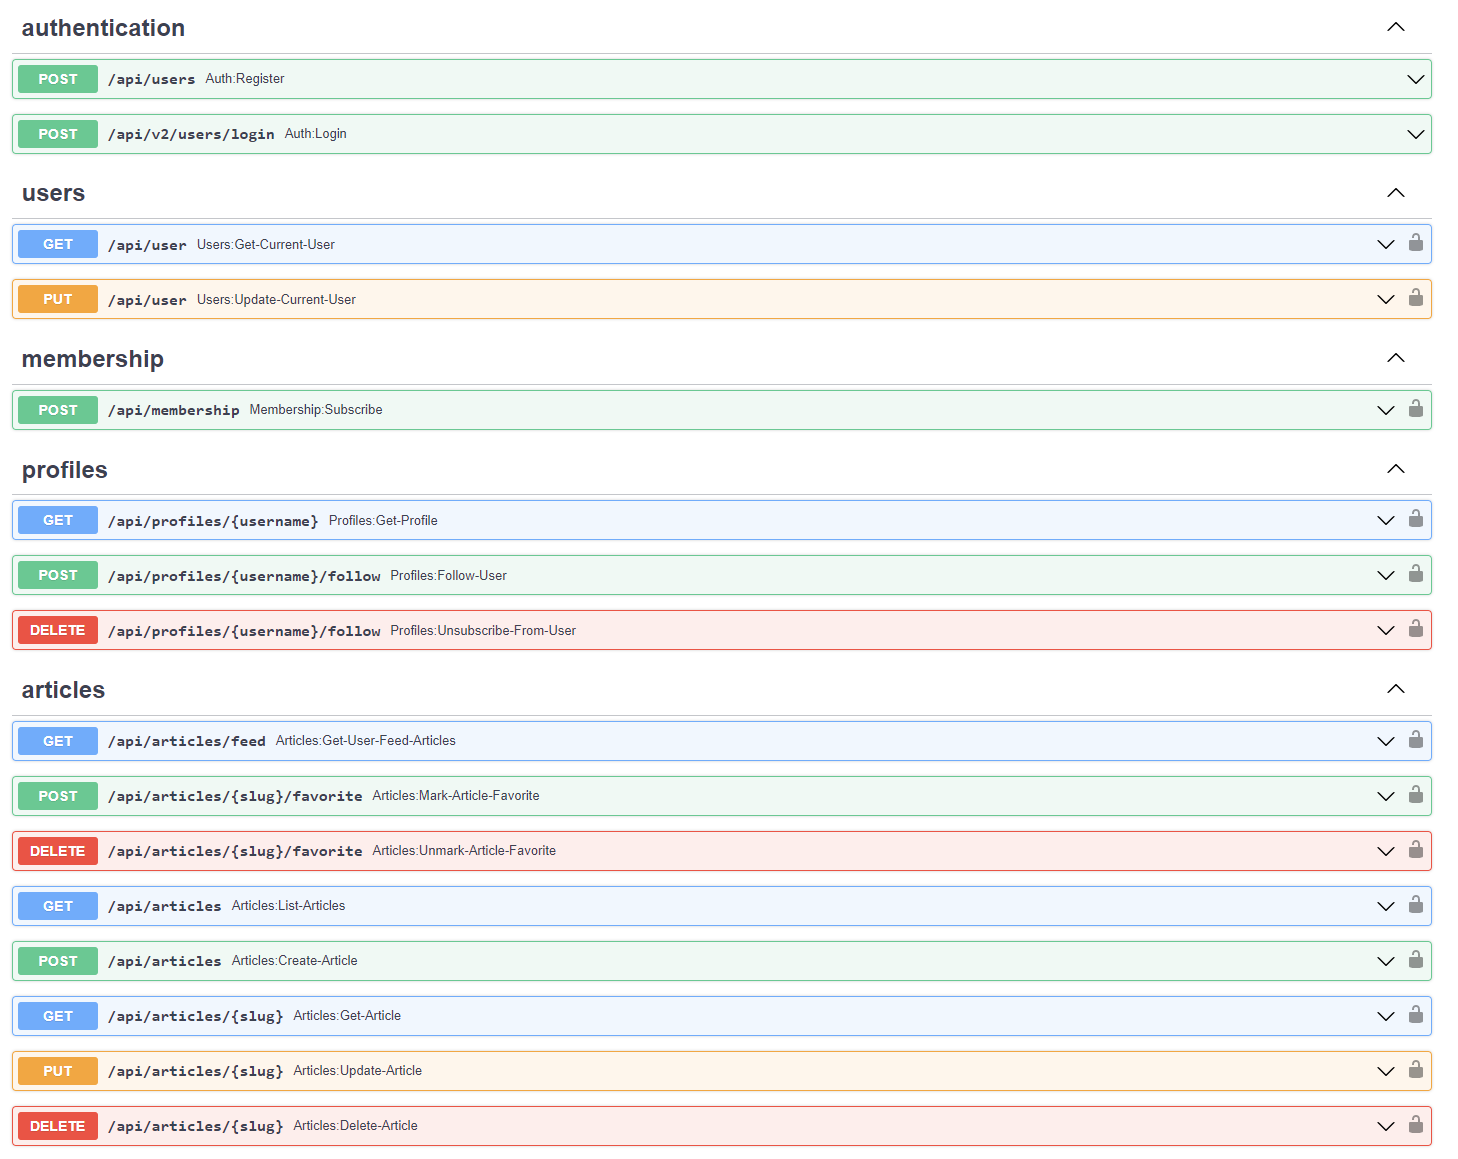
Task: Click lock icon on PUT /api/user row
Action: 1416,298
